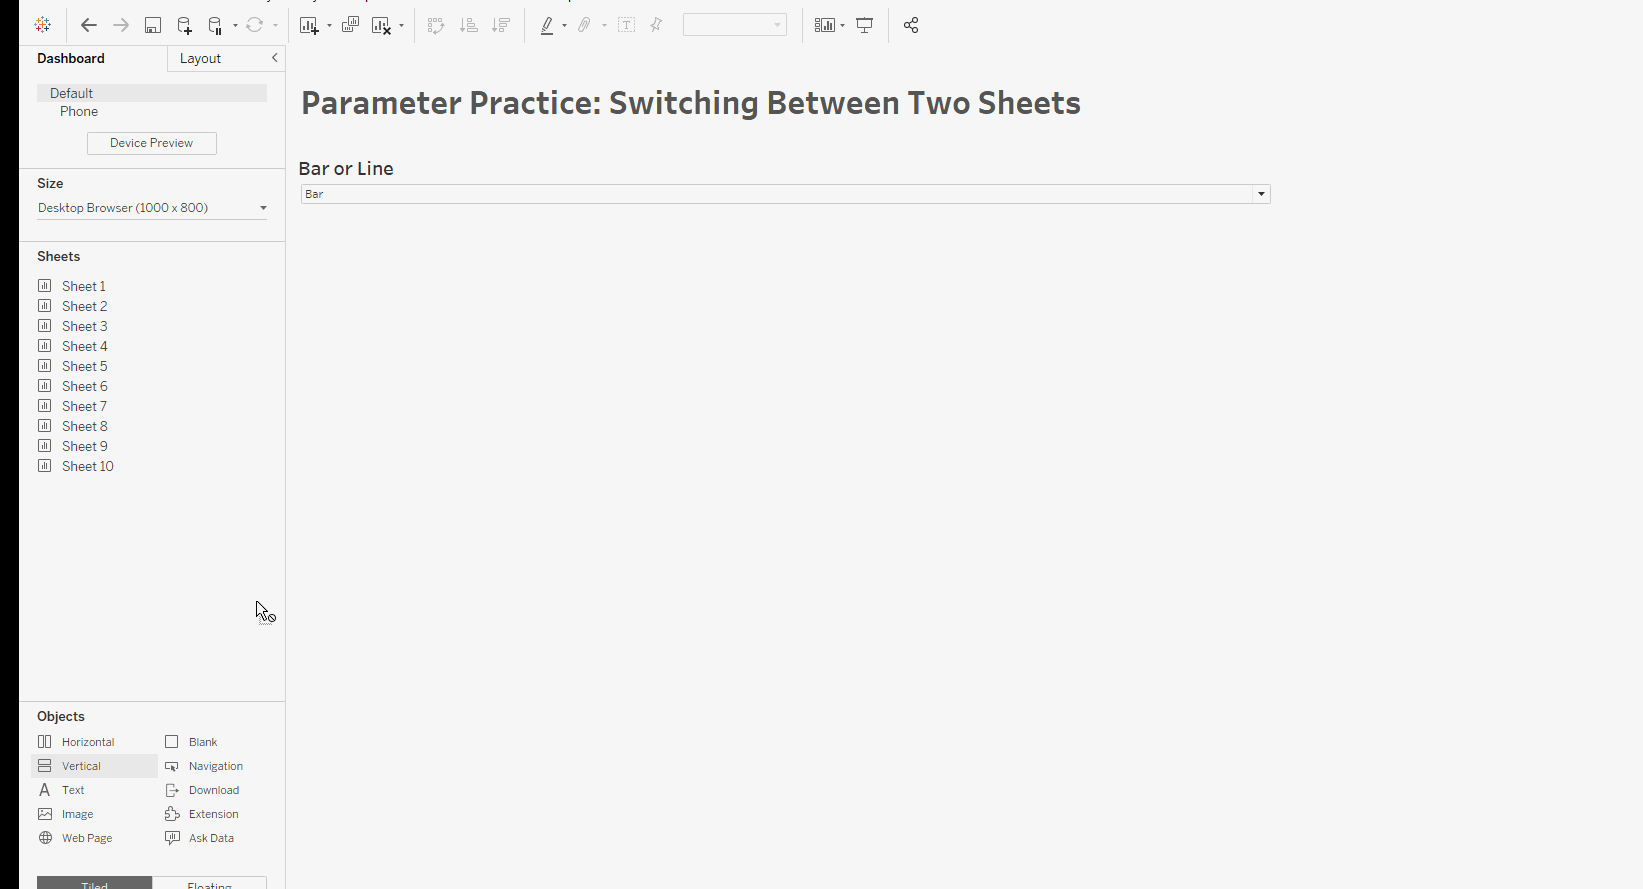
Task: Click the undo back arrow in toolbar
Action: coord(89,25)
